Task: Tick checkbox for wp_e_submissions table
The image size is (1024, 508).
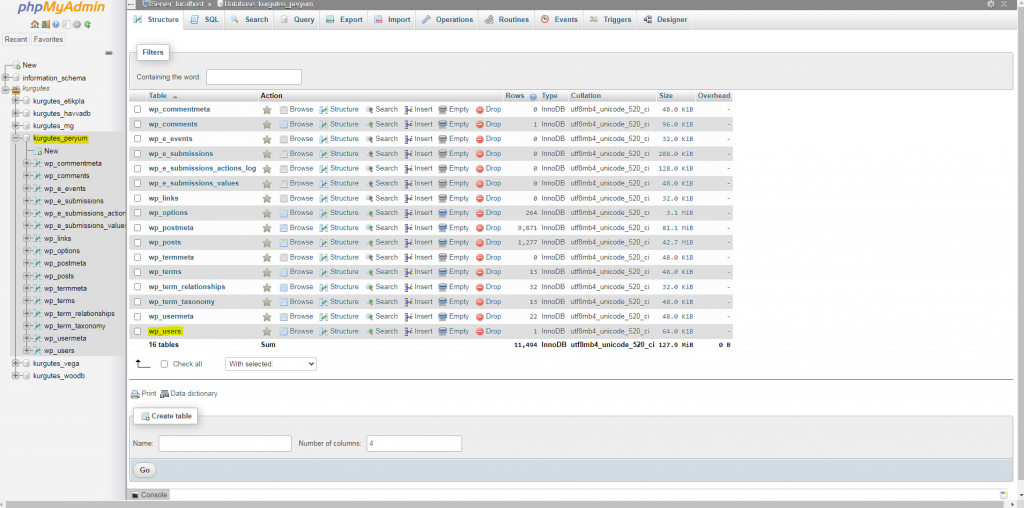Action: pos(137,154)
